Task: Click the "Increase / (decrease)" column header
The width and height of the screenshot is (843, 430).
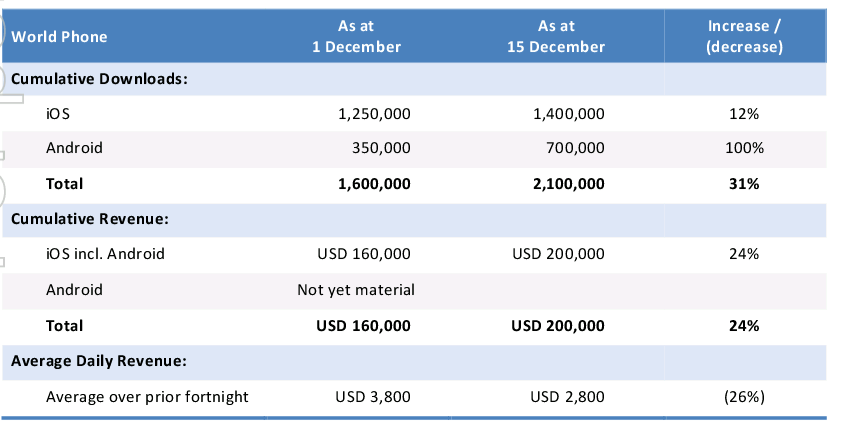Action: 744,37
